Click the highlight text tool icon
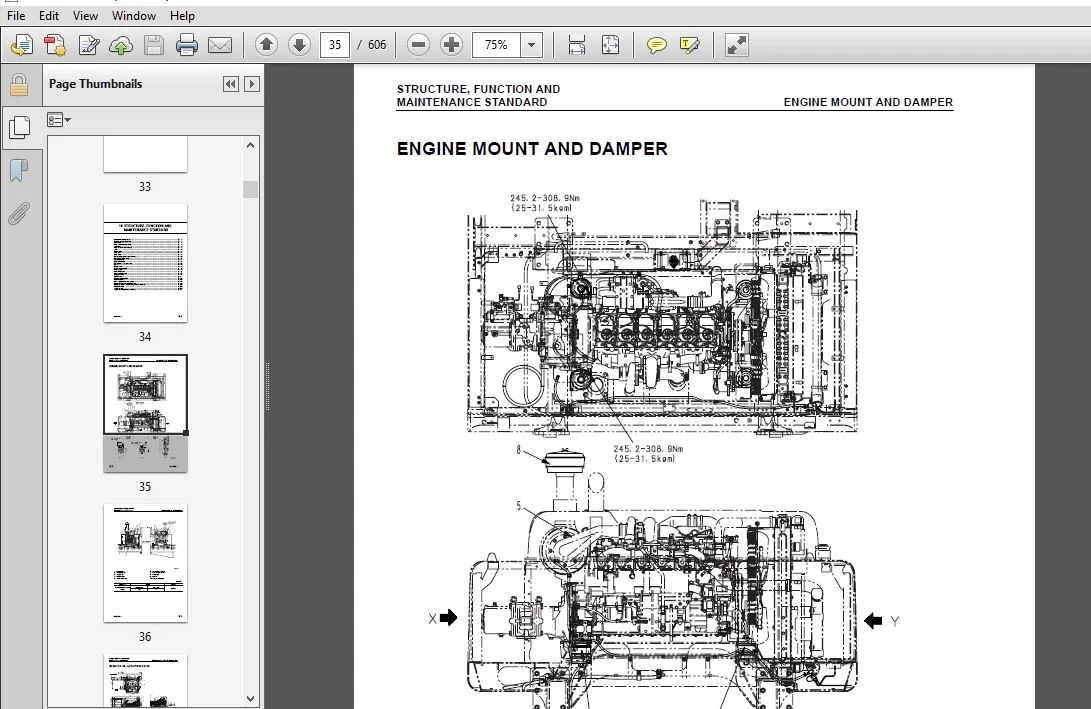 pyautogui.click(x=690, y=45)
